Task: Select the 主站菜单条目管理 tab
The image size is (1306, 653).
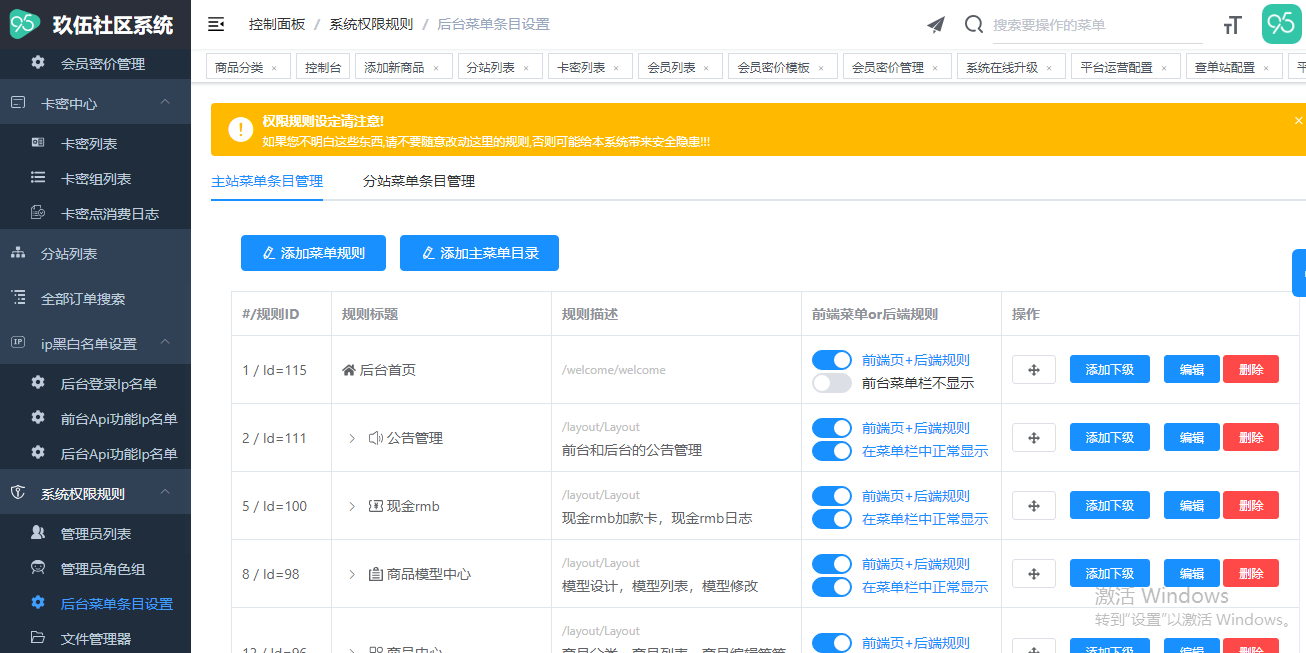Action: [267, 181]
